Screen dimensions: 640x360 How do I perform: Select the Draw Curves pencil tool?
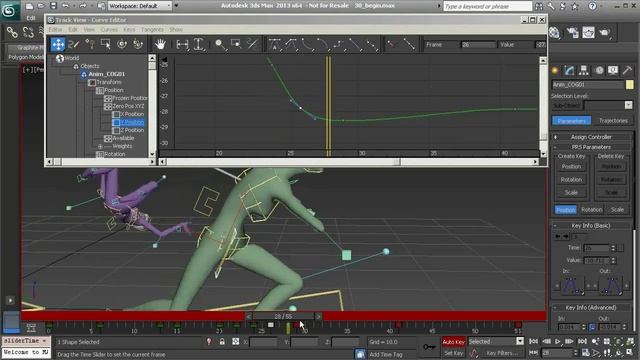(74, 44)
